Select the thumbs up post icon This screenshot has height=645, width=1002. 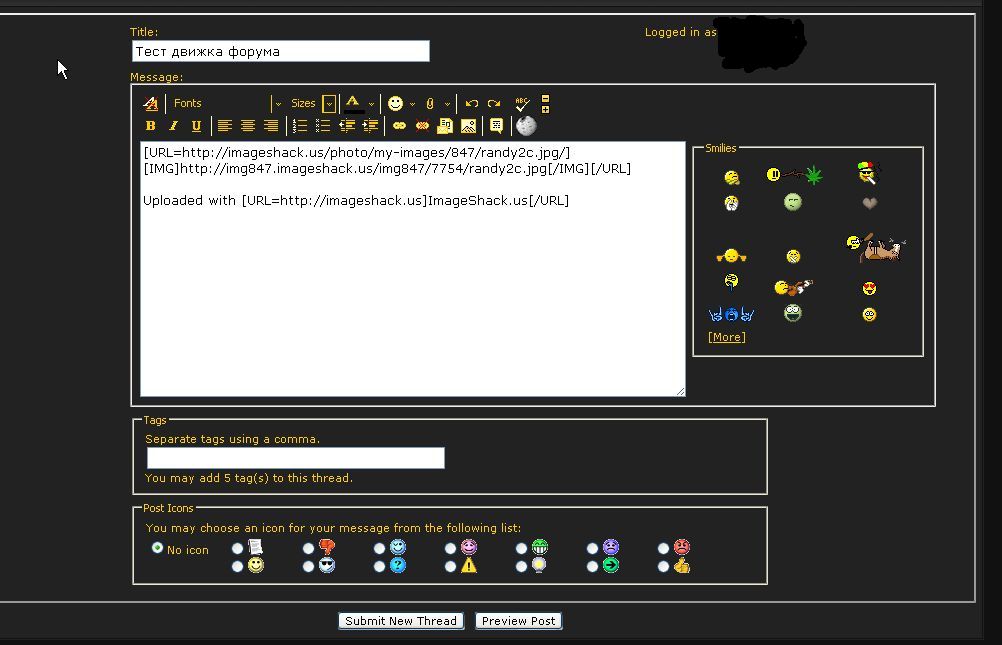pyautogui.click(x=664, y=567)
